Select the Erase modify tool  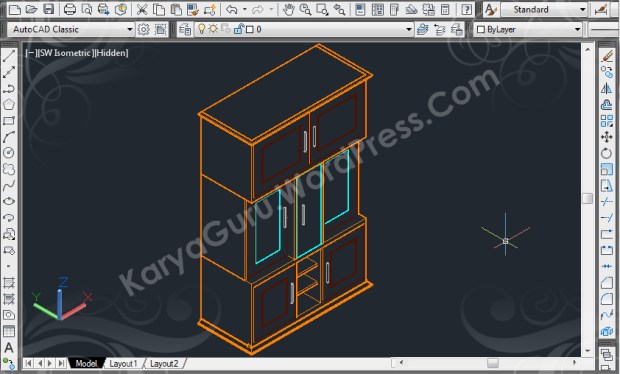tap(607, 57)
